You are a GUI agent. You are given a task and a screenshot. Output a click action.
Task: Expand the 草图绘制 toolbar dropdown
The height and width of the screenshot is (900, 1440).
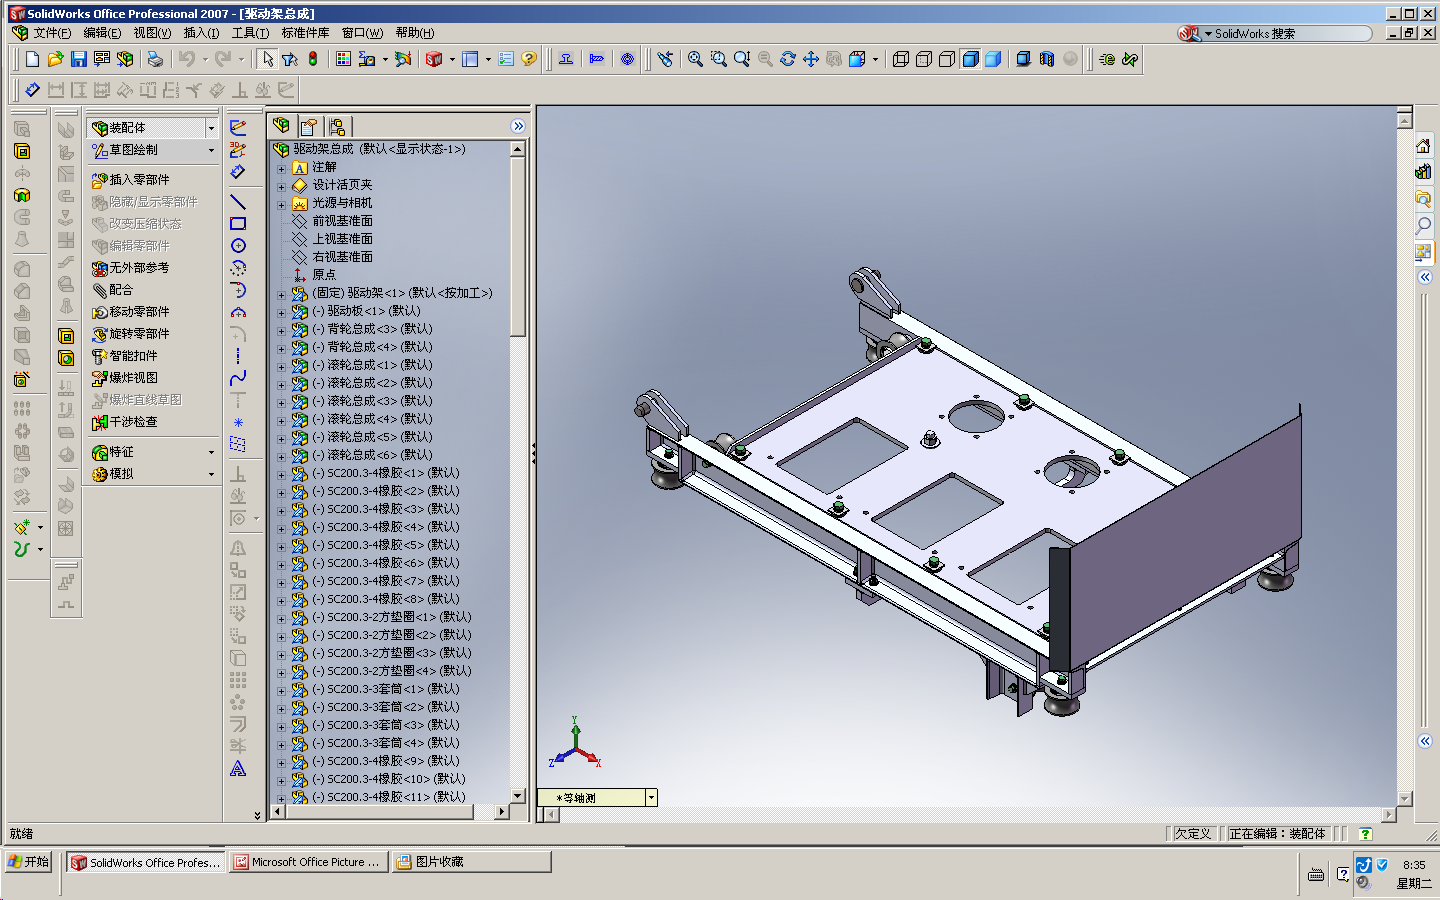pyautogui.click(x=211, y=150)
